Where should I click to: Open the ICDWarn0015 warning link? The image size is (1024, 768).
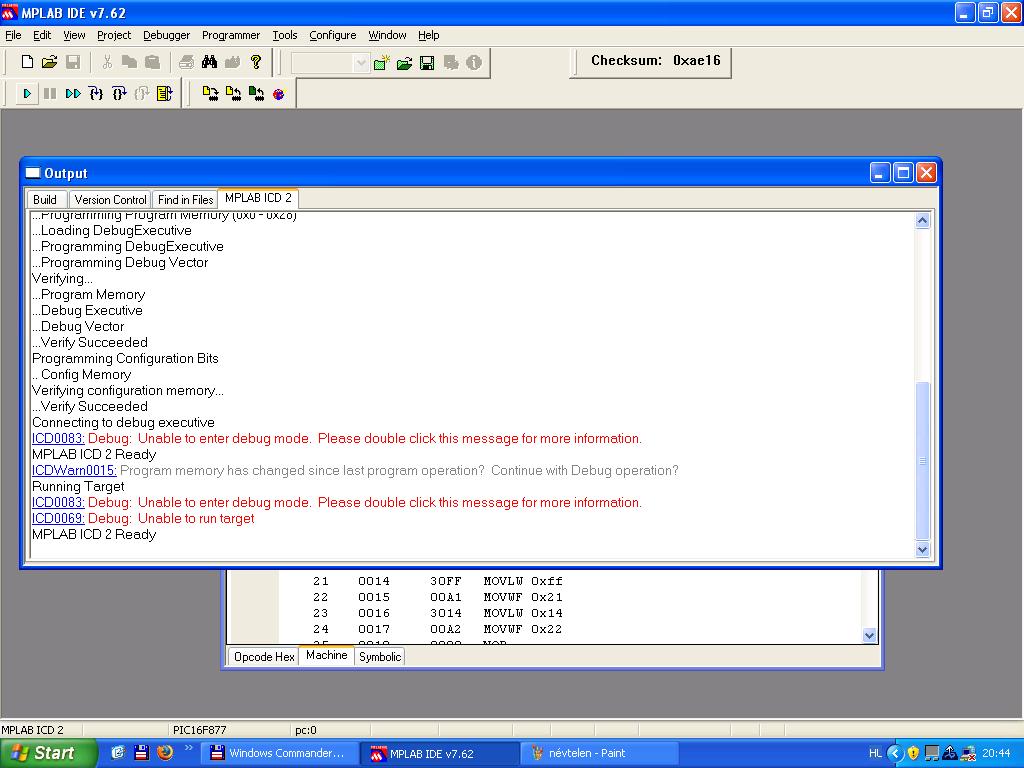tap(74, 471)
